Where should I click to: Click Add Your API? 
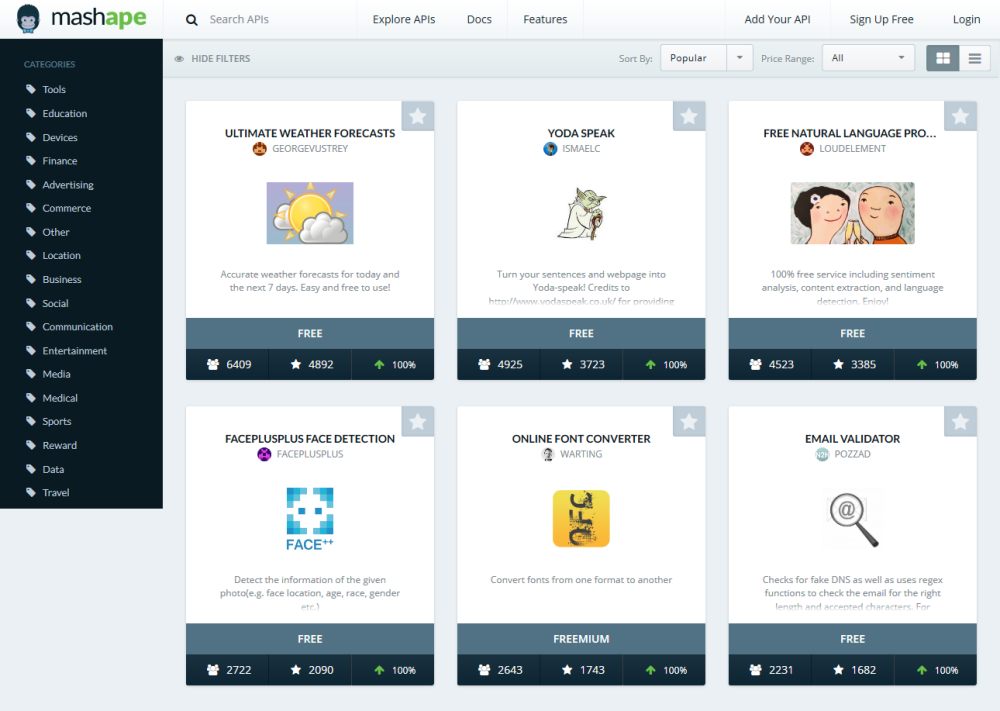tap(777, 19)
